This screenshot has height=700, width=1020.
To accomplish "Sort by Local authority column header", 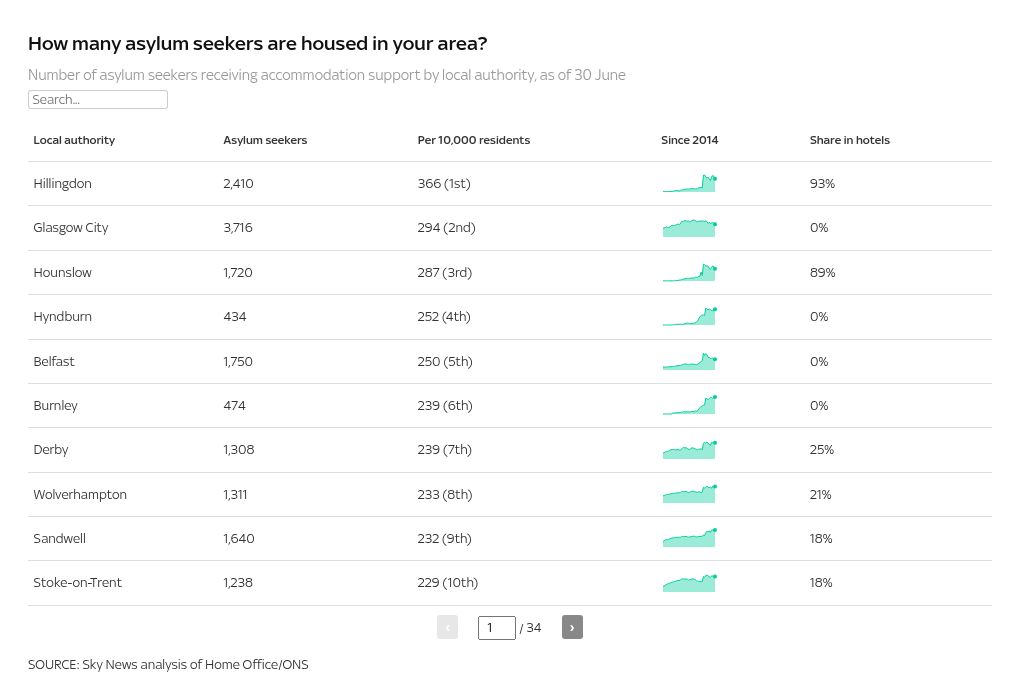I will tap(74, 140).
